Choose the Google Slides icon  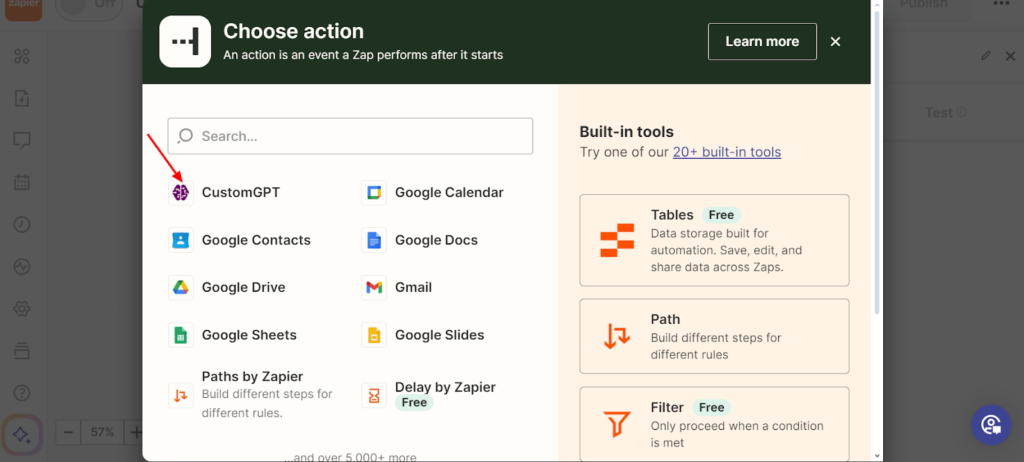pos(374,335)
